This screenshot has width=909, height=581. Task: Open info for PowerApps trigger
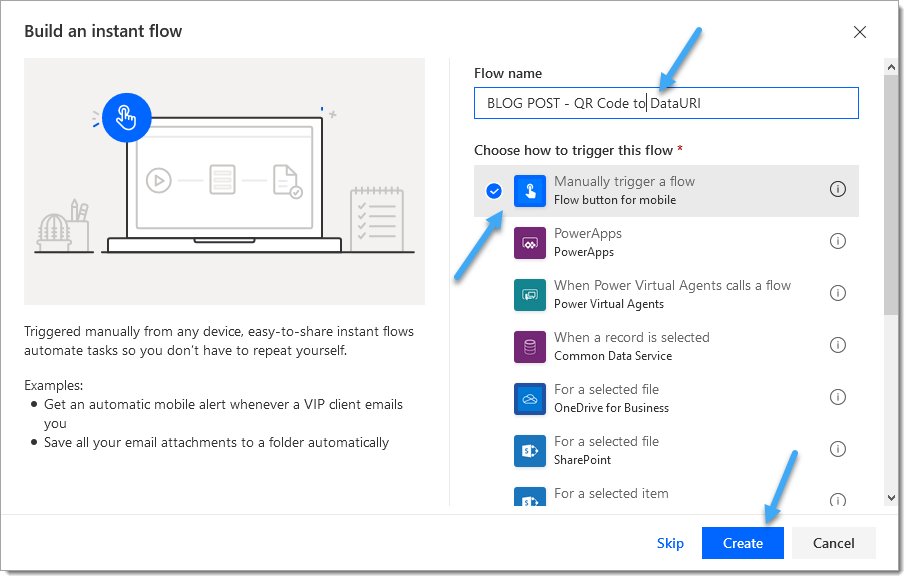tap(838, 241)
